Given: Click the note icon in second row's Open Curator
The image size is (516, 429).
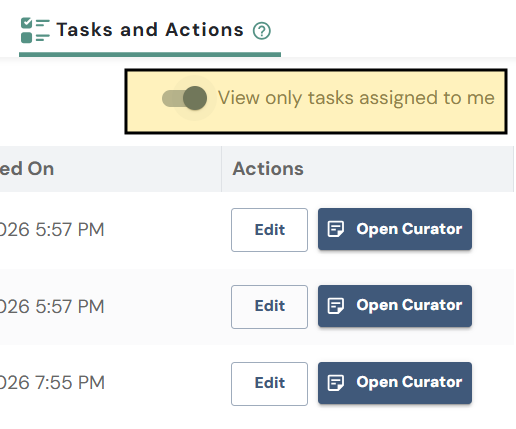Looking at the screenshot, I should click(x=335, y=306).
